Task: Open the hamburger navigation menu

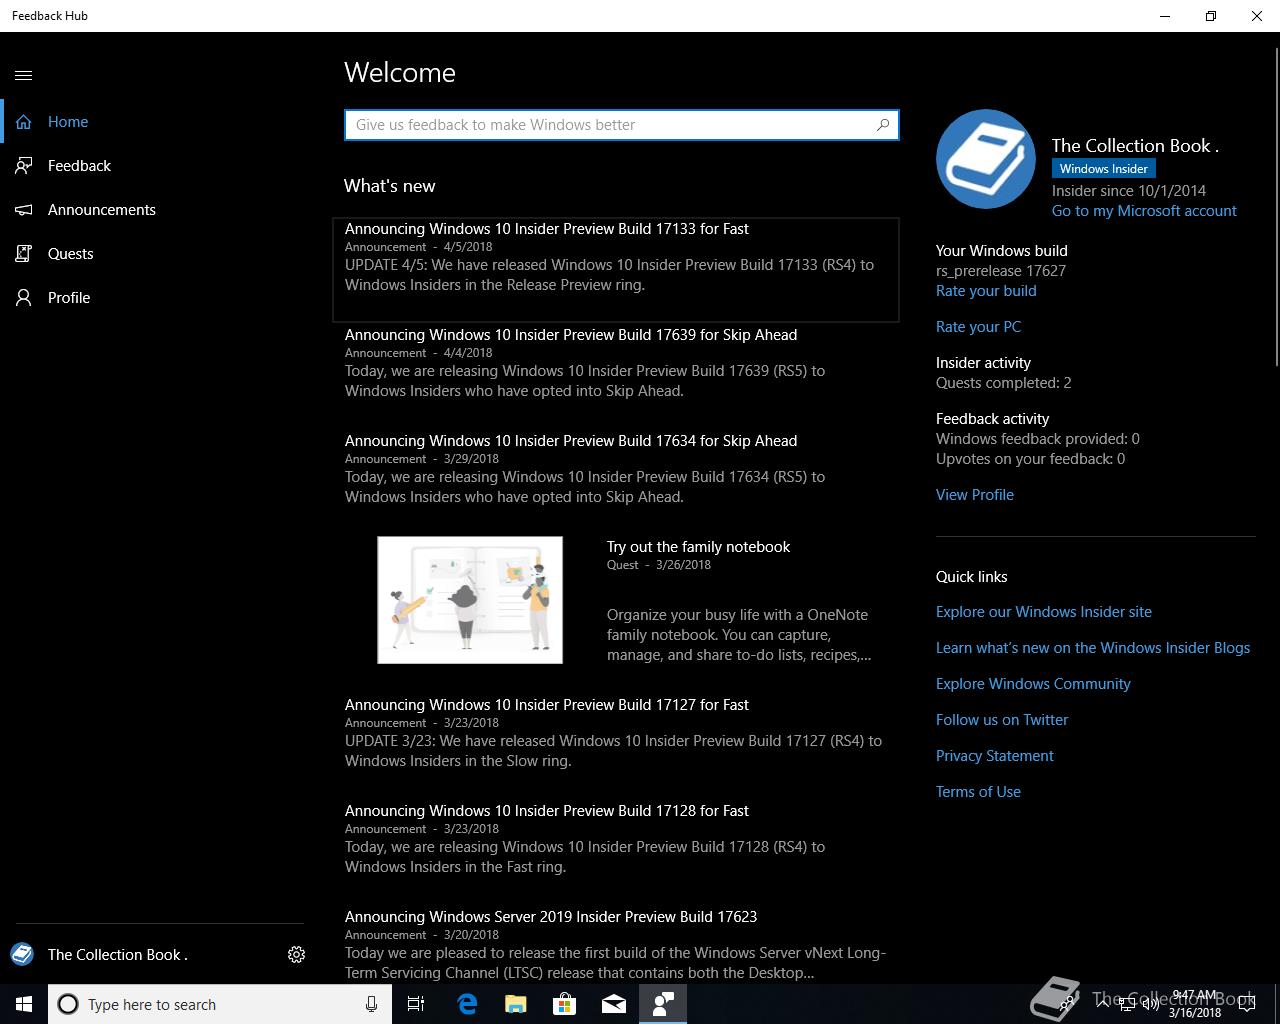Action: tap(24, 75)
